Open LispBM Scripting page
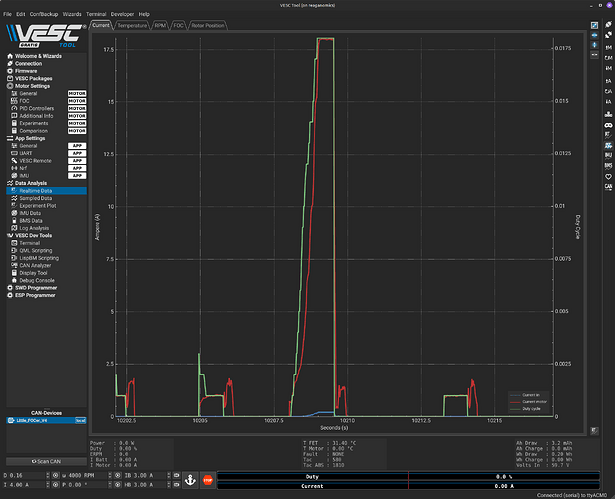 click(x=39, y=258)
